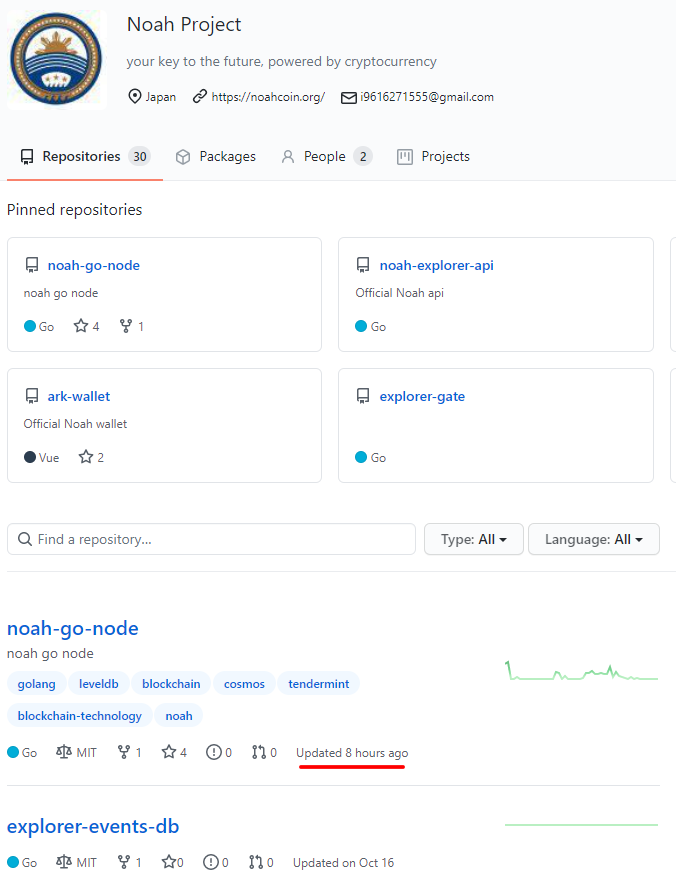
Task: Click the People person icon
Action: point(288,157)
